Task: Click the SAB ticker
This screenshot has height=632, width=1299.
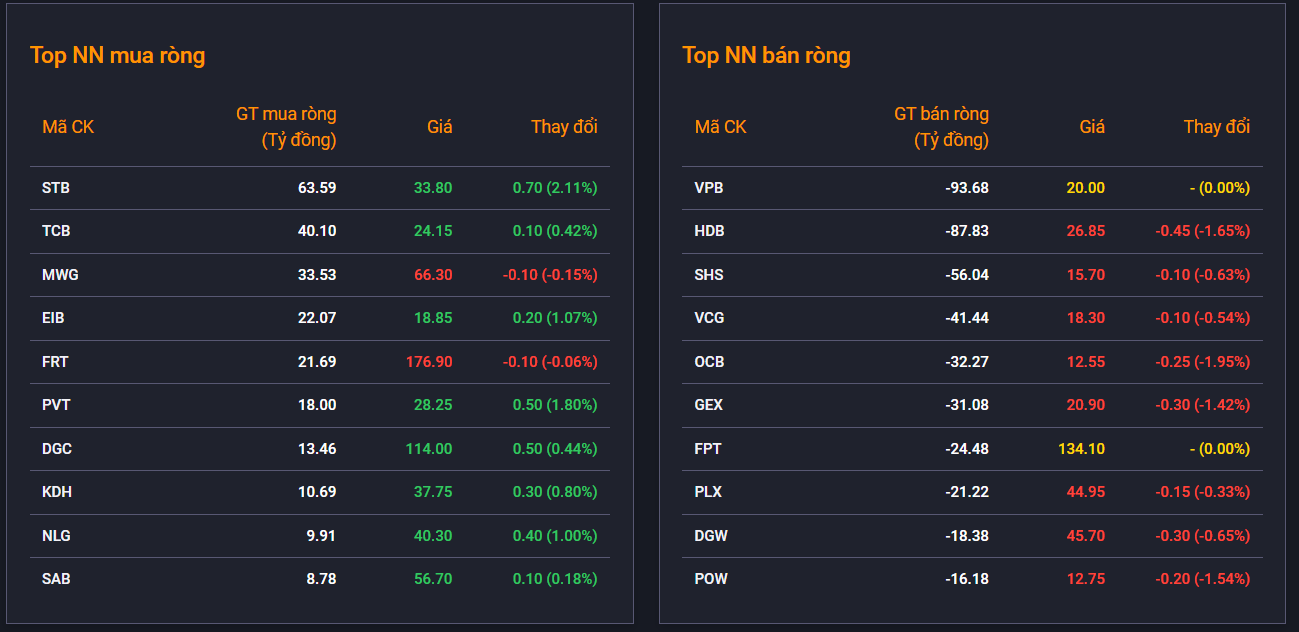Action: pos(56,579)
